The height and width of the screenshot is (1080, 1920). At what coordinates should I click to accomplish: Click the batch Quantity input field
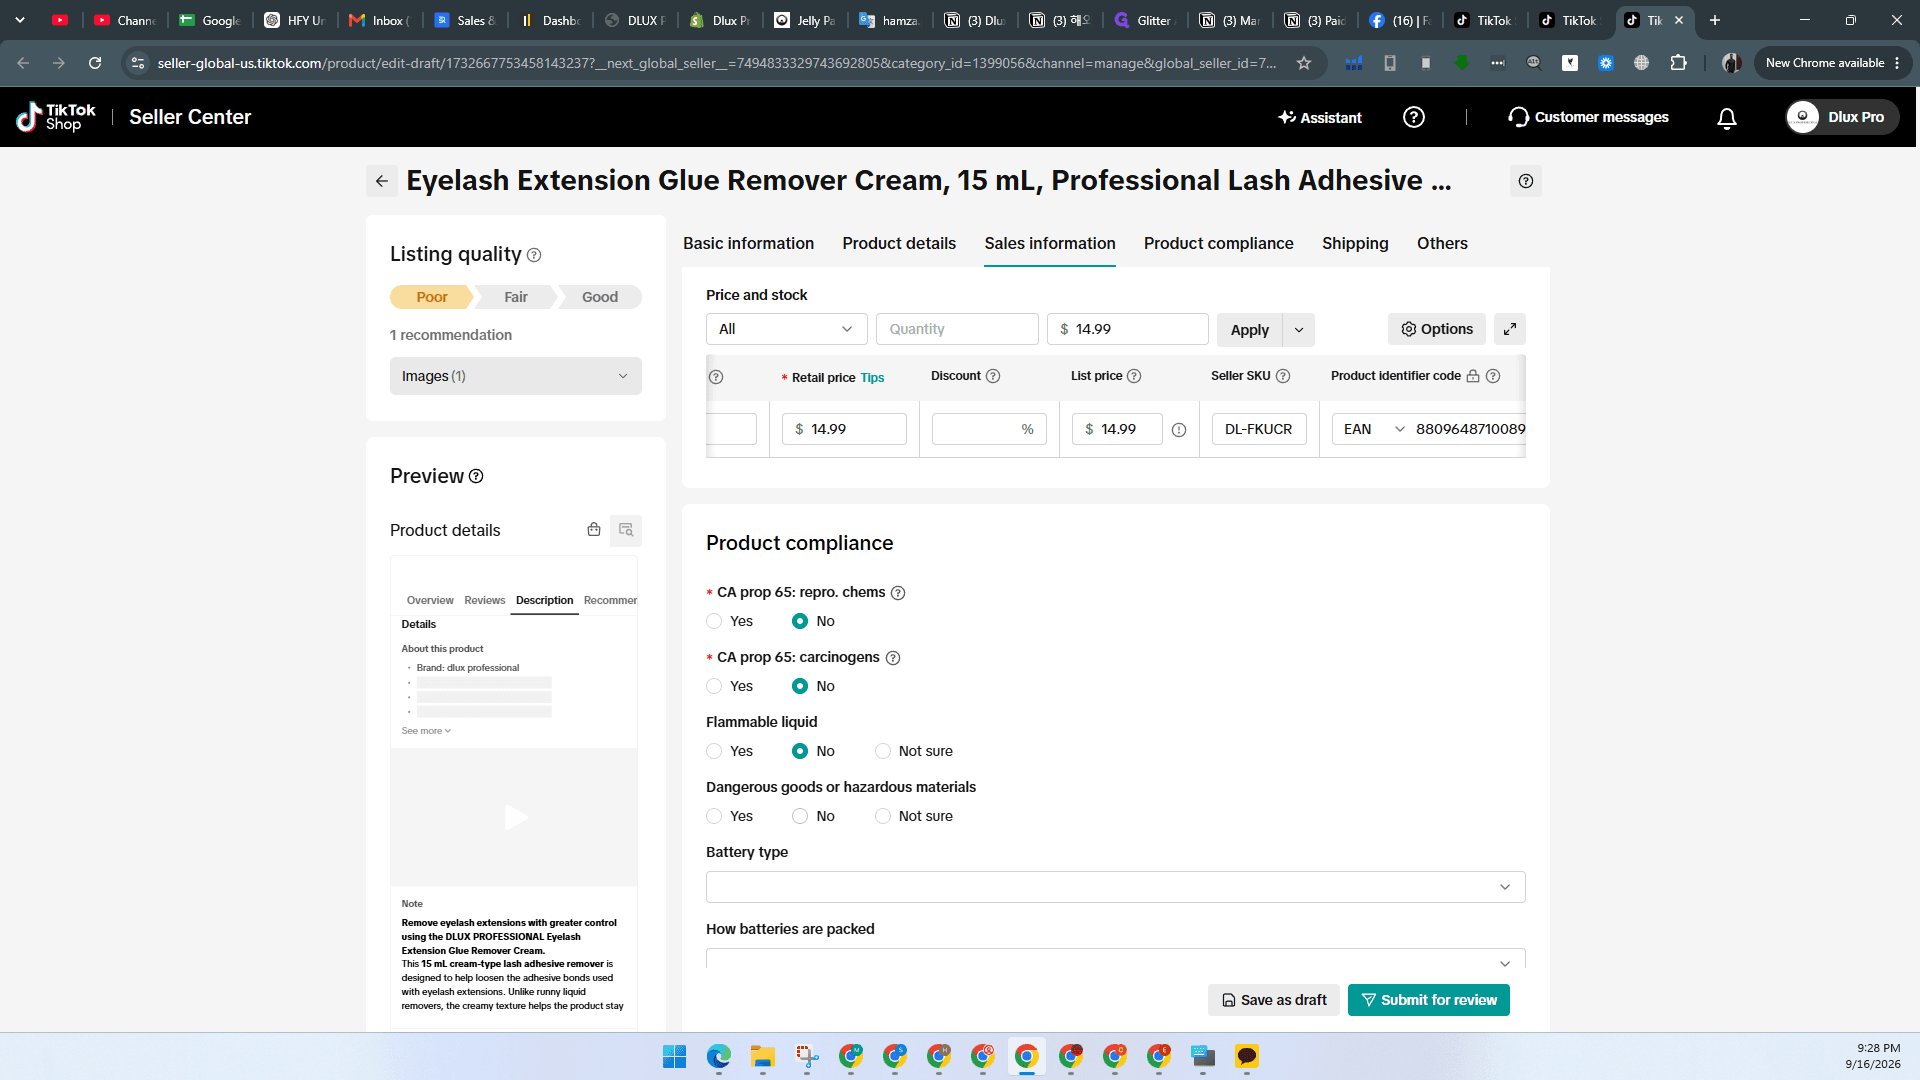pyautogui.click(x=957, y=329)
